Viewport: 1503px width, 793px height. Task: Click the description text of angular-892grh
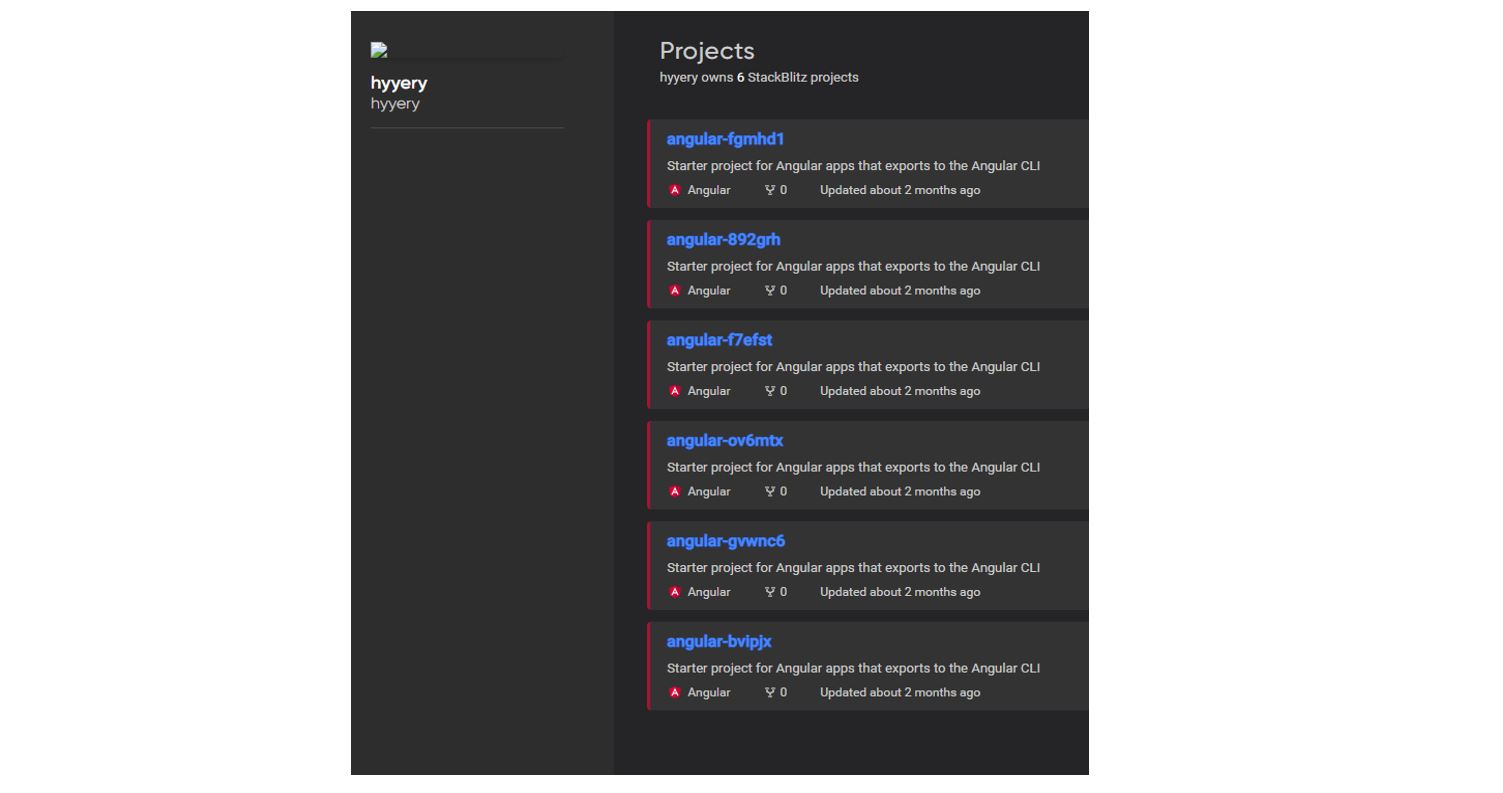tap(853, 266)
